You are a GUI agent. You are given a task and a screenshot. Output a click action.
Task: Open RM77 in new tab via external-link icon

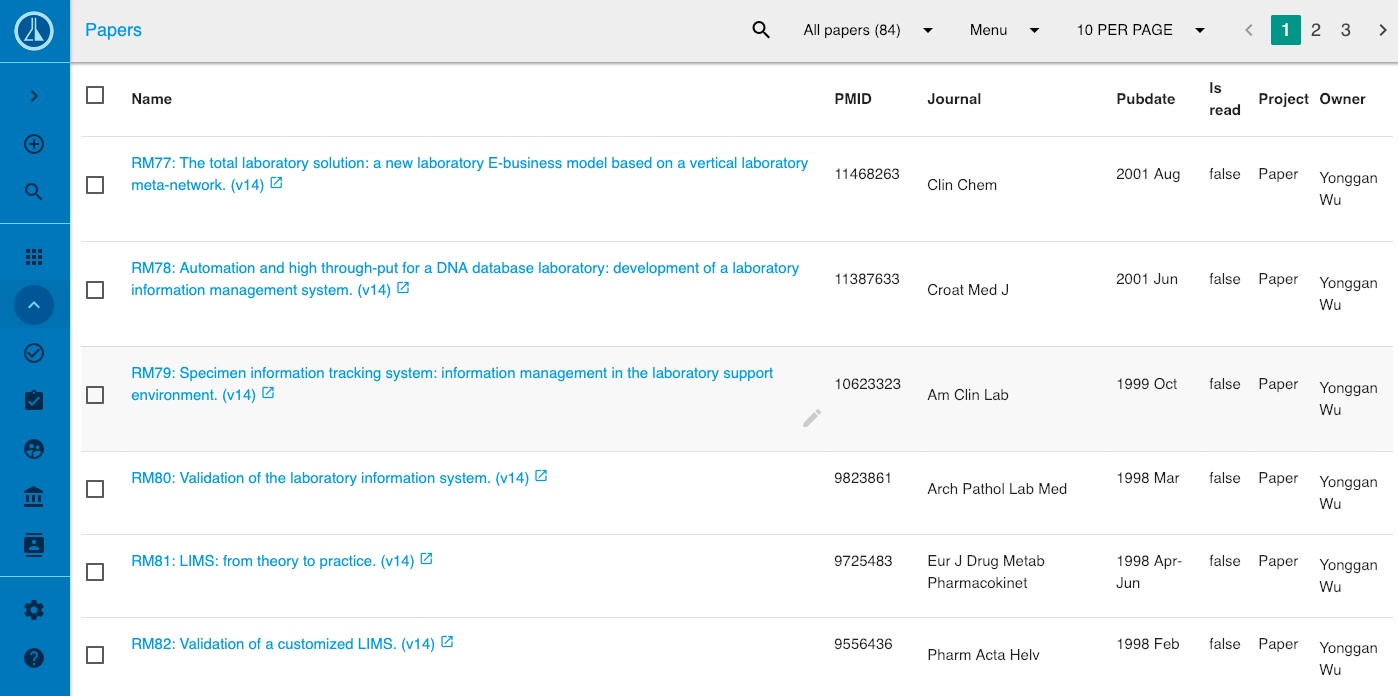click(277, 183)
